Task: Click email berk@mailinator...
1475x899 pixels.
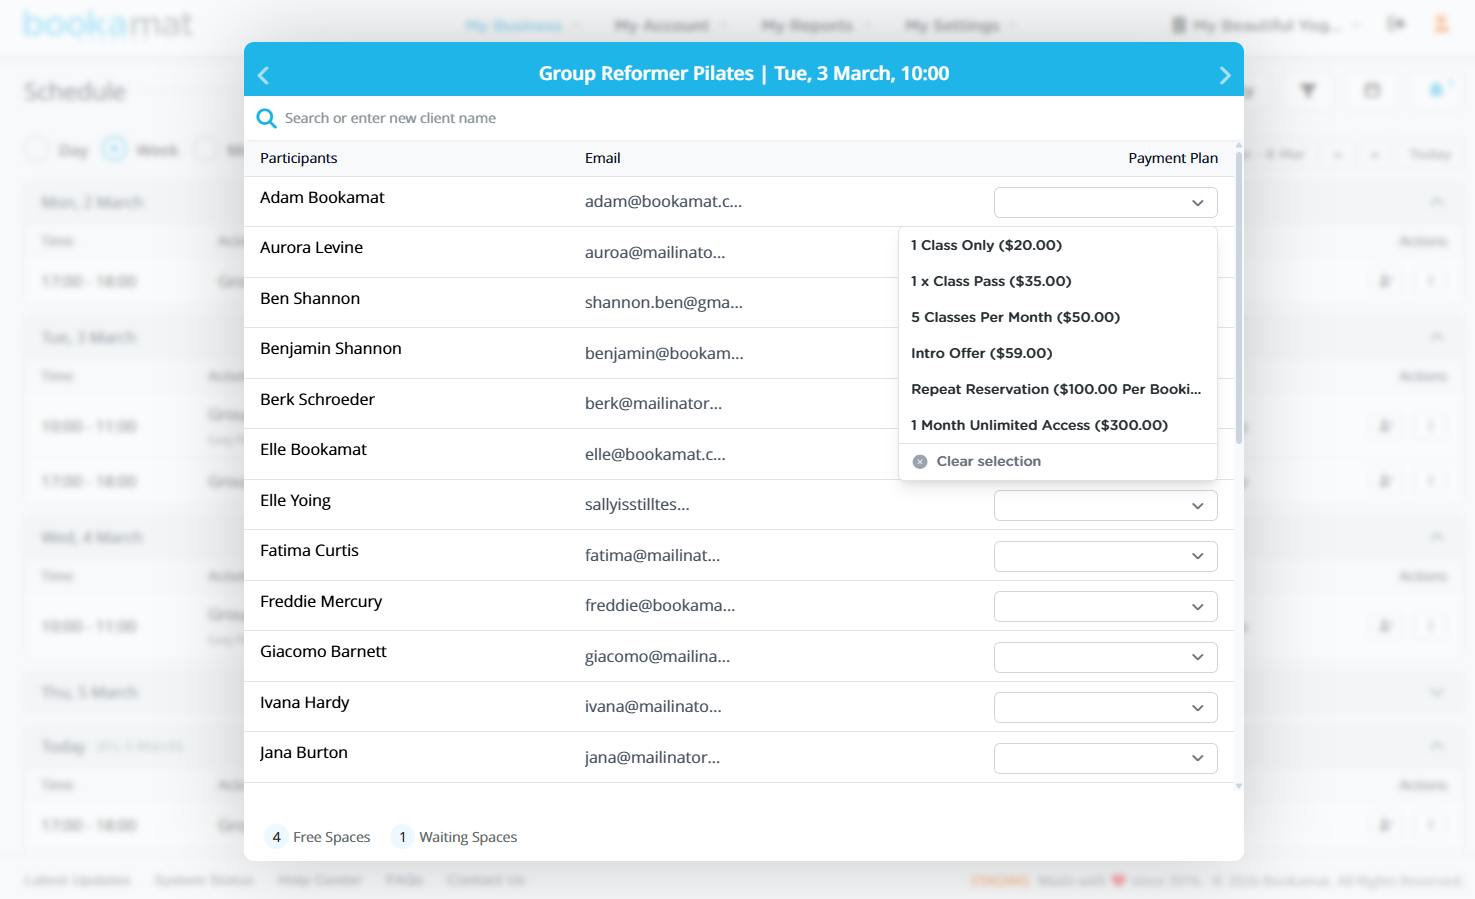Action: [653, 404]
